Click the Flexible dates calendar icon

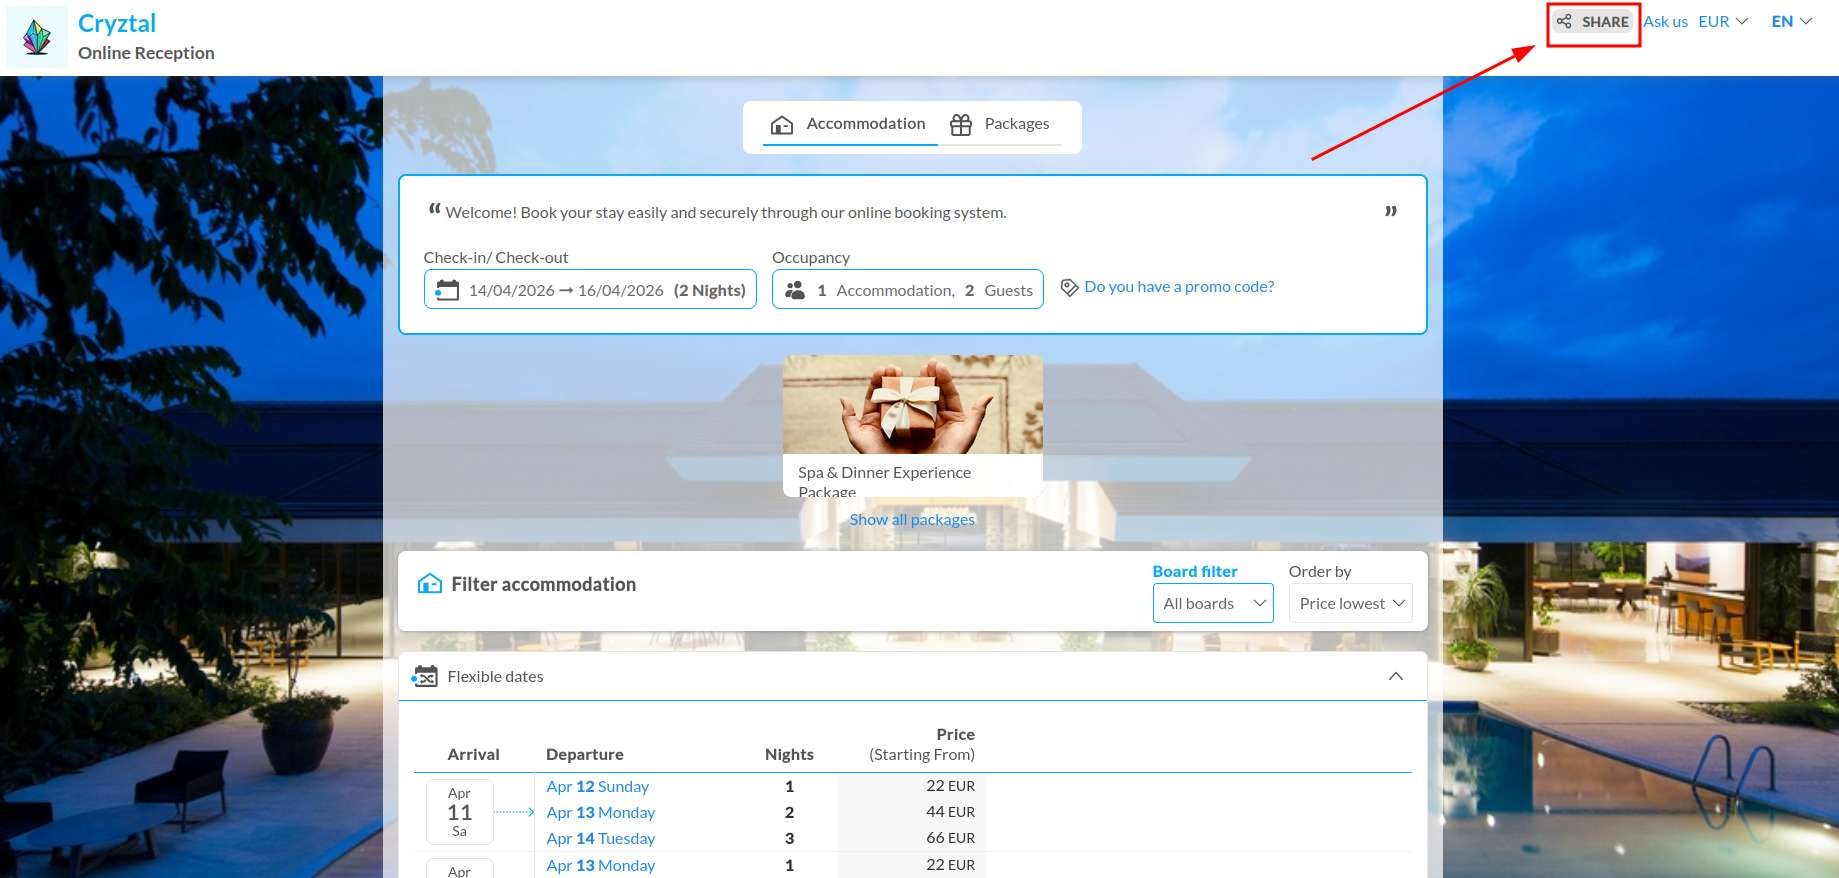(425, 677)
